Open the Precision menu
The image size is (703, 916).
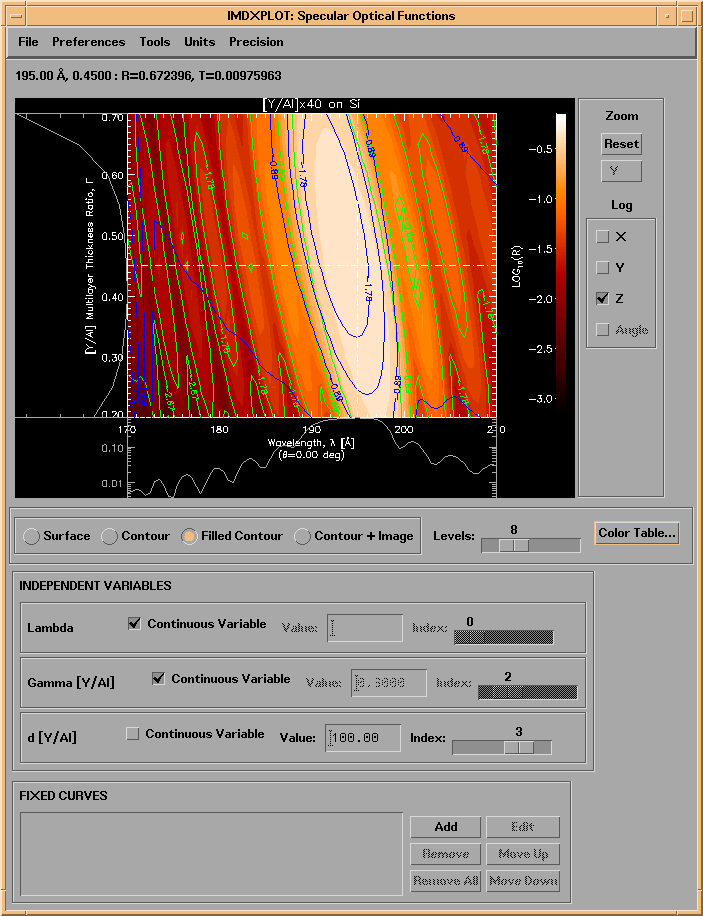[256, 42]
